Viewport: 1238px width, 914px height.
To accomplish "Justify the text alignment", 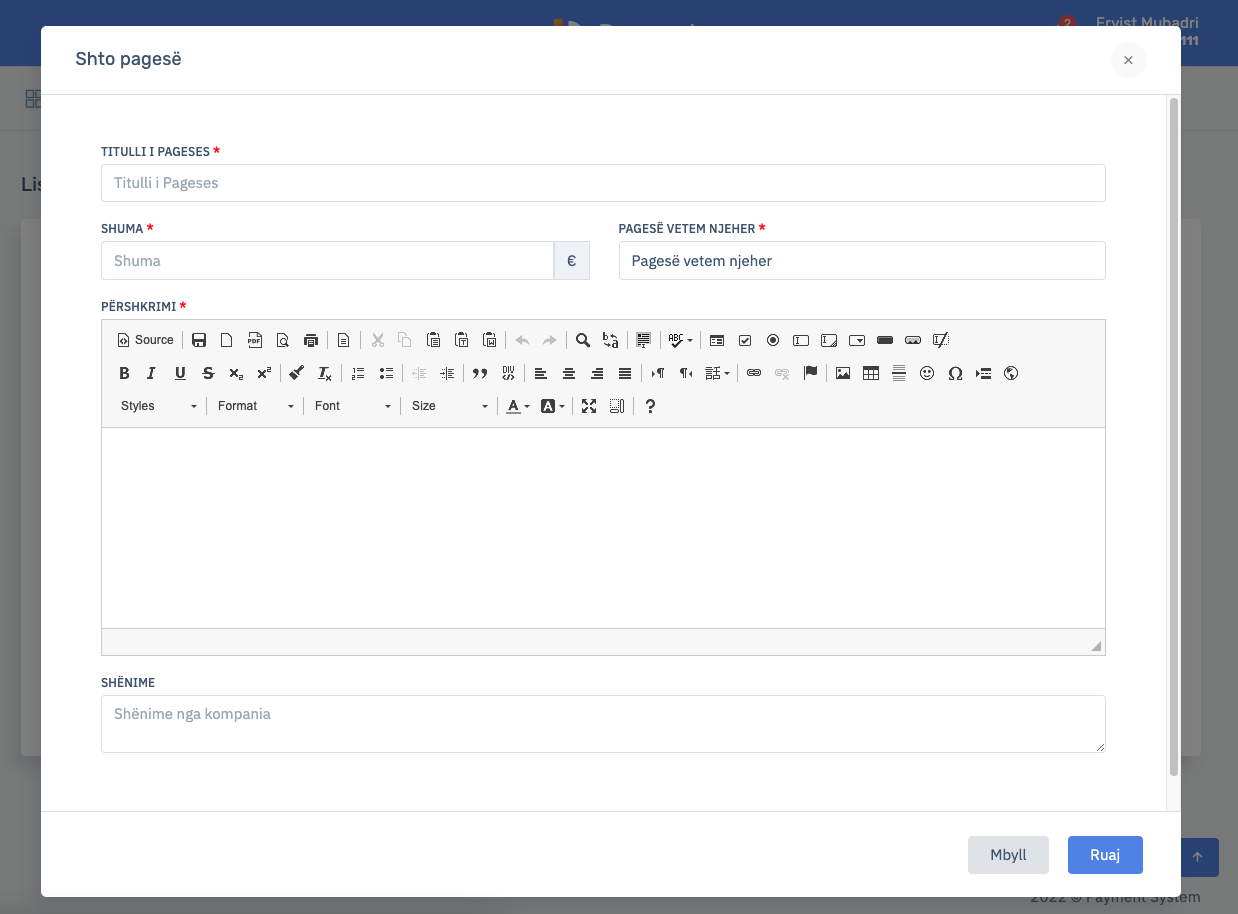I will click(x=625, y=373).
